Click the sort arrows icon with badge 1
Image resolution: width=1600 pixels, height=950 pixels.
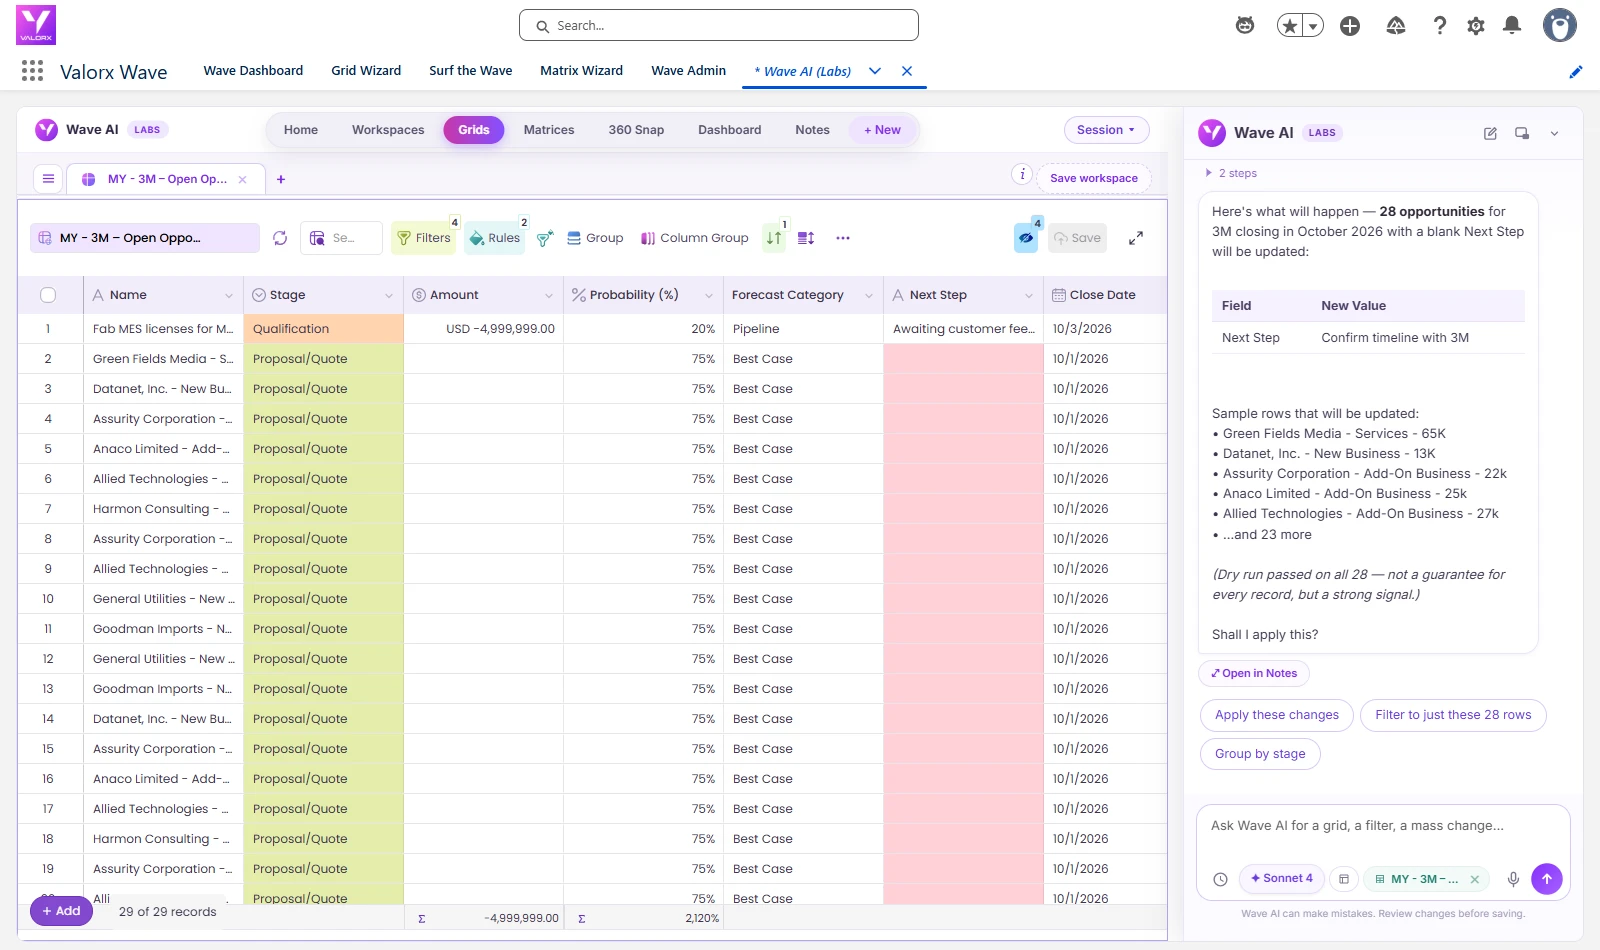pos(775,238)
